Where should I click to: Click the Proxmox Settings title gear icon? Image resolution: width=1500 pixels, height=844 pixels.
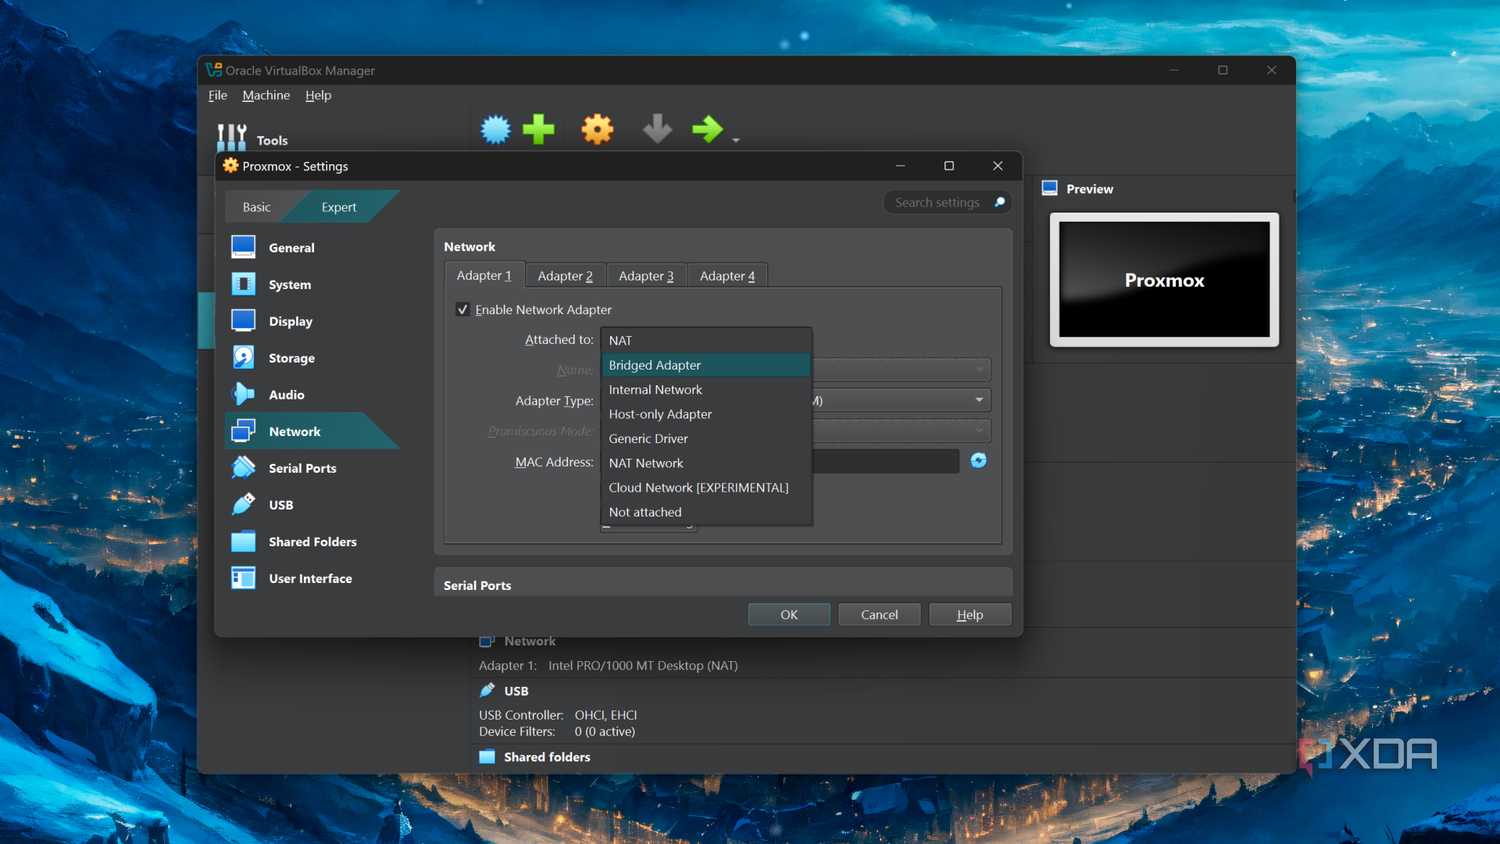(x=231, y=166)
